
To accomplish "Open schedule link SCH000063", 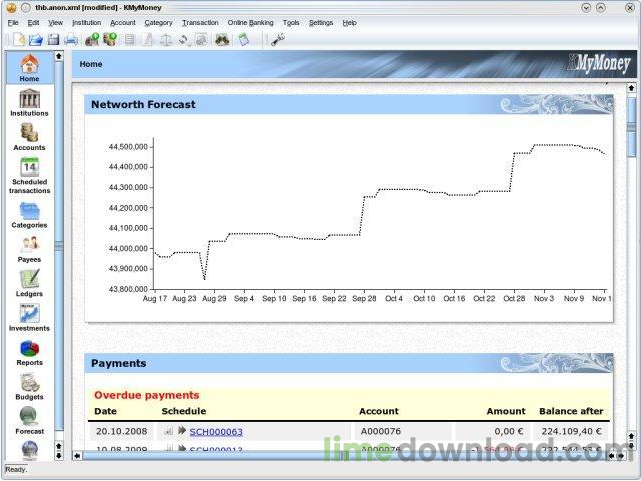I will pyautogui.click(x=215, y=432).
